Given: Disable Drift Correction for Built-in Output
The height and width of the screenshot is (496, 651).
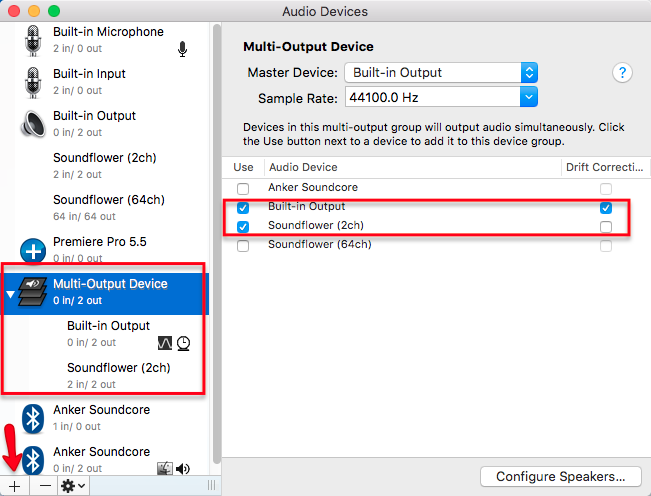Looking at the screenshot, I should click(606, 208).
